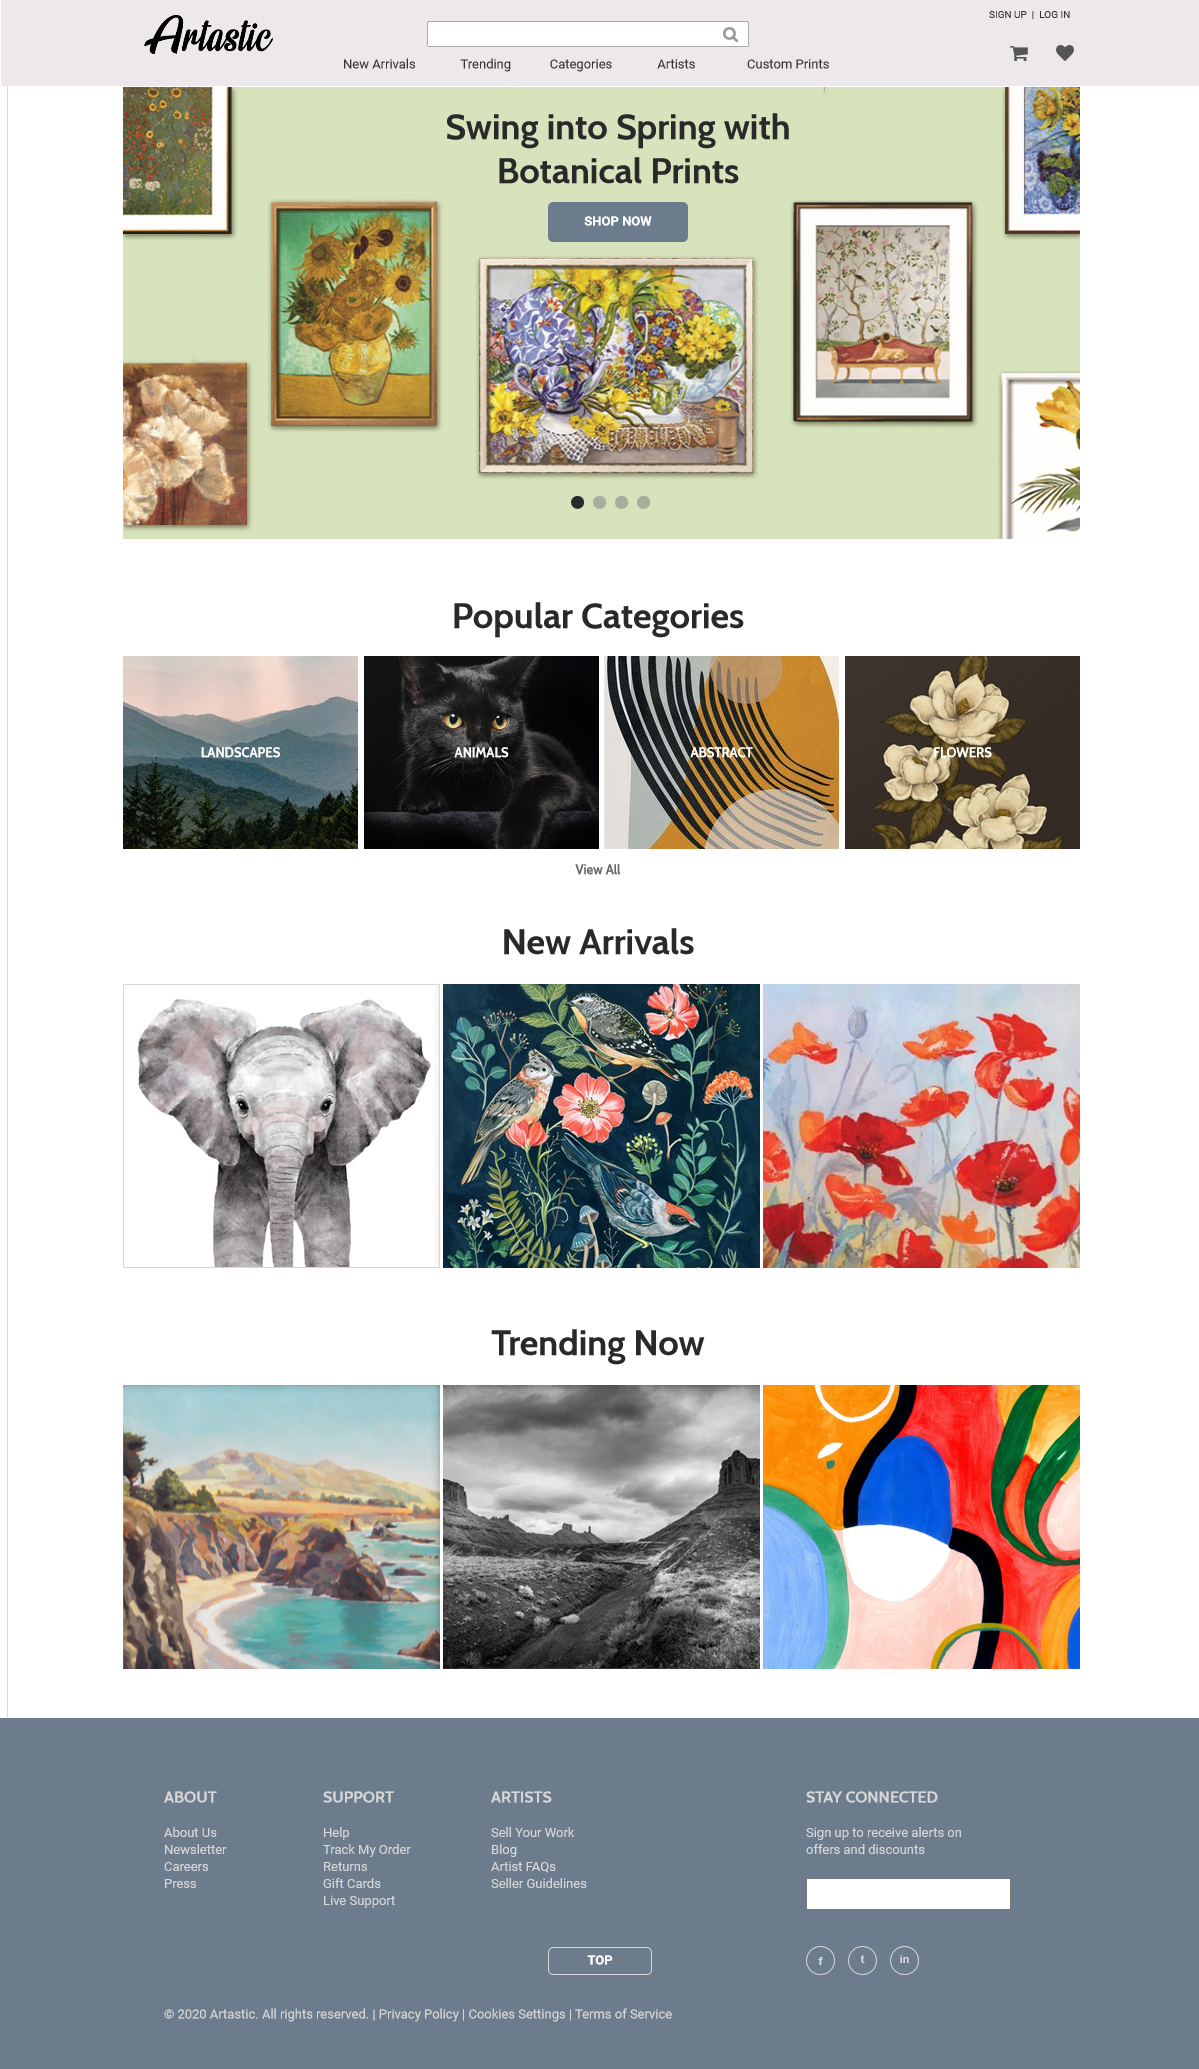Open the Categories nav menu
The height and width of the screenshot is (2069, 1199).
pyautogui.click(x=580, y=64)
